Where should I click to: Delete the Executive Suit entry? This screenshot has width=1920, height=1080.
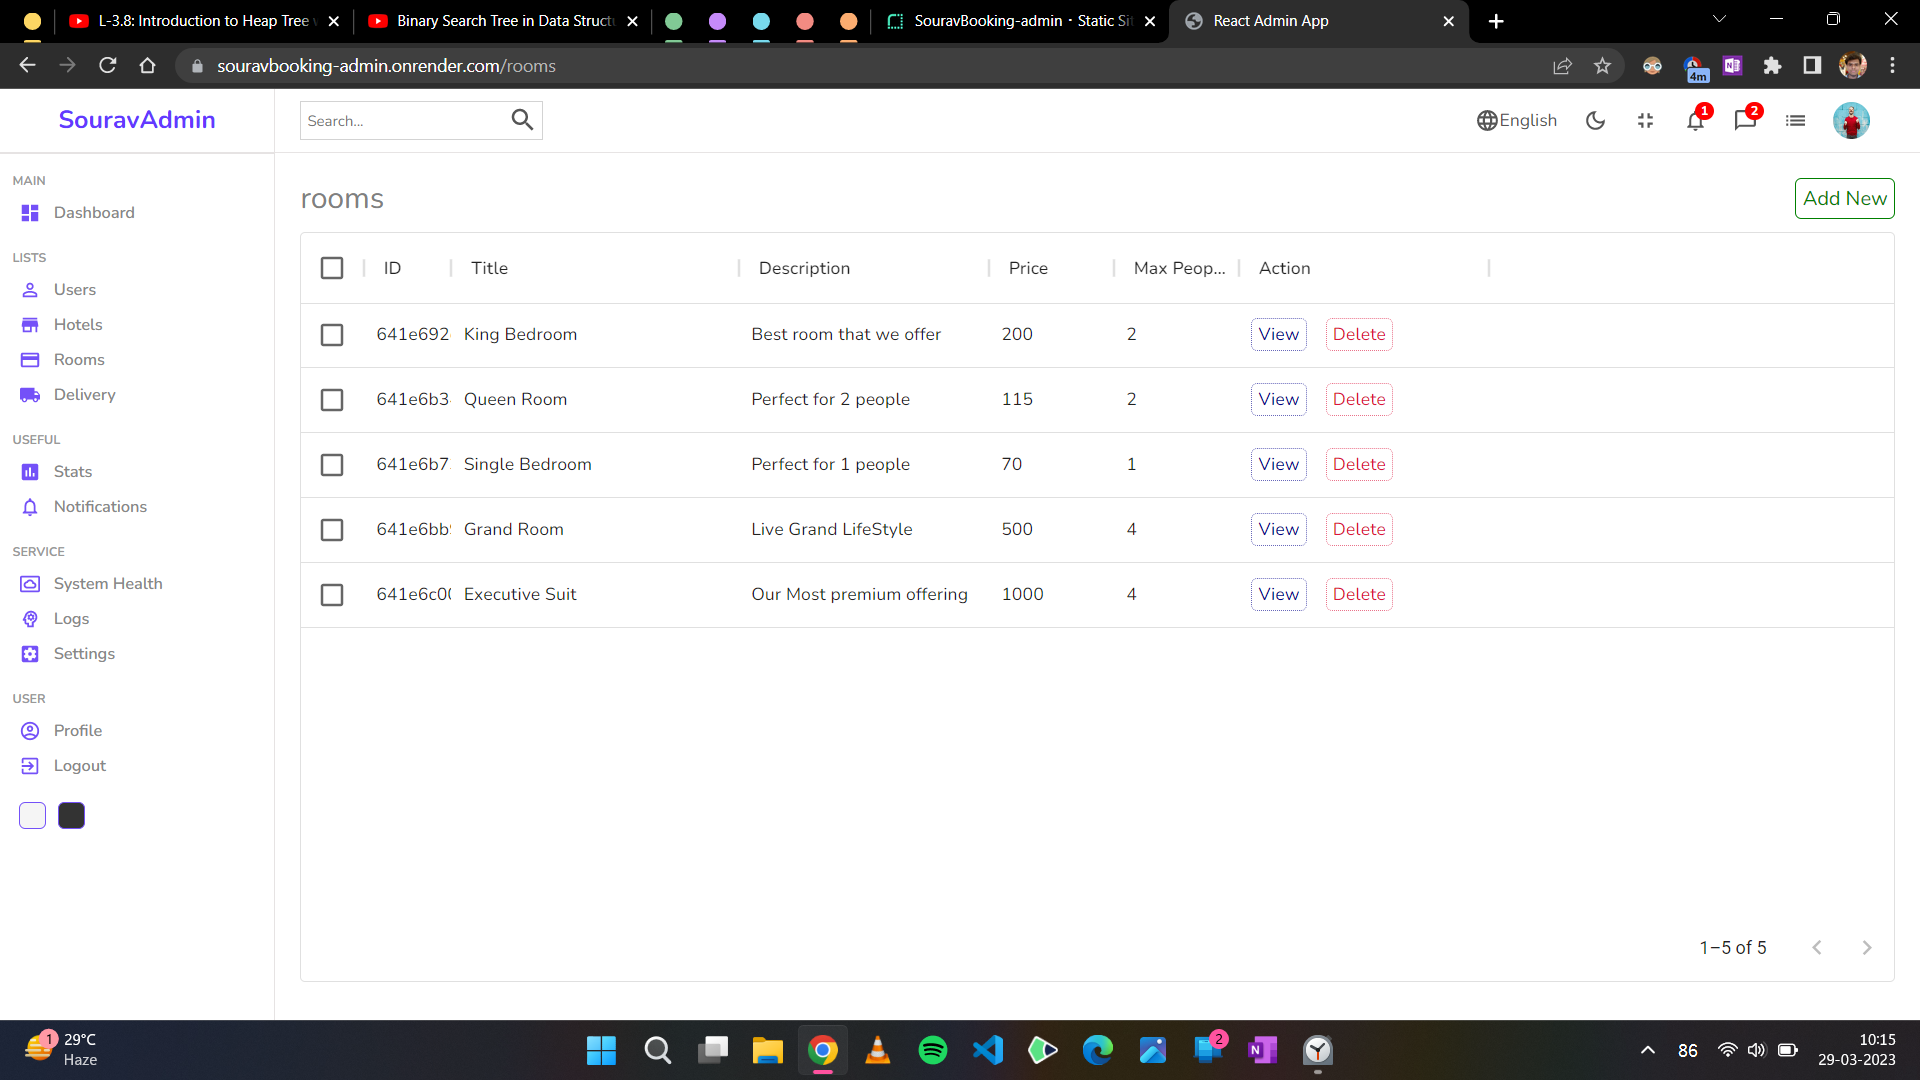click(1359, 595)
